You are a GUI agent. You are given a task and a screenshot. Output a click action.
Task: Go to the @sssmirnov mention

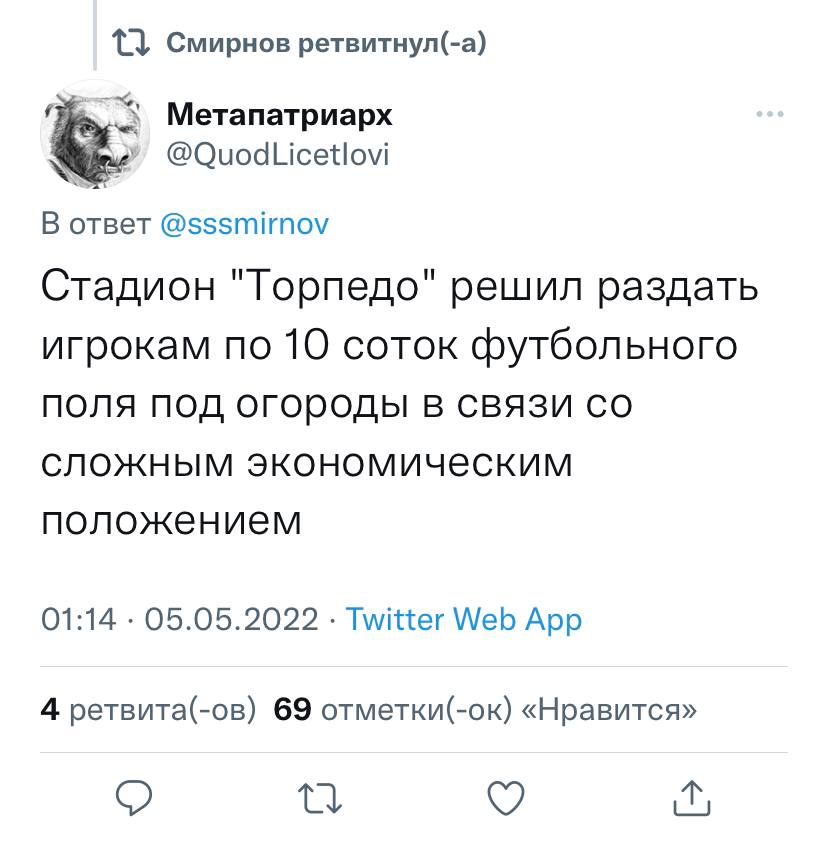click(x=244, y=224)
